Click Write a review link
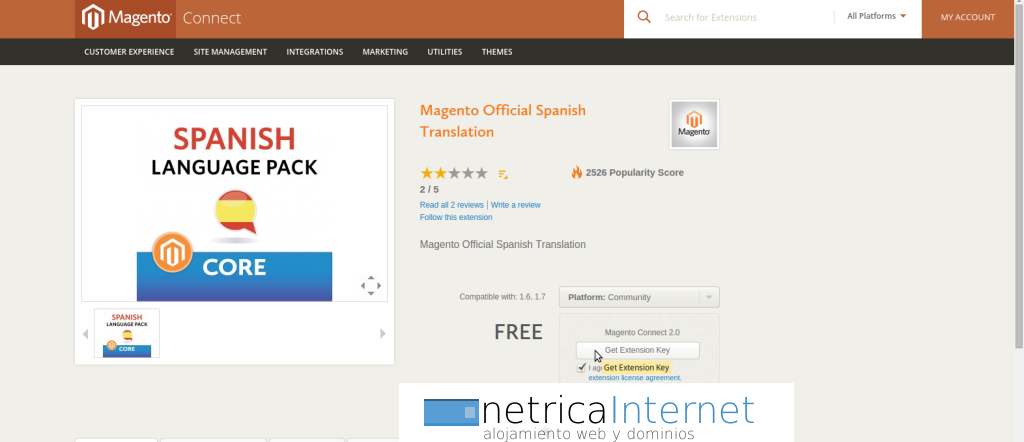Viewport: 1024px width, 442px height. click(516, 205)
